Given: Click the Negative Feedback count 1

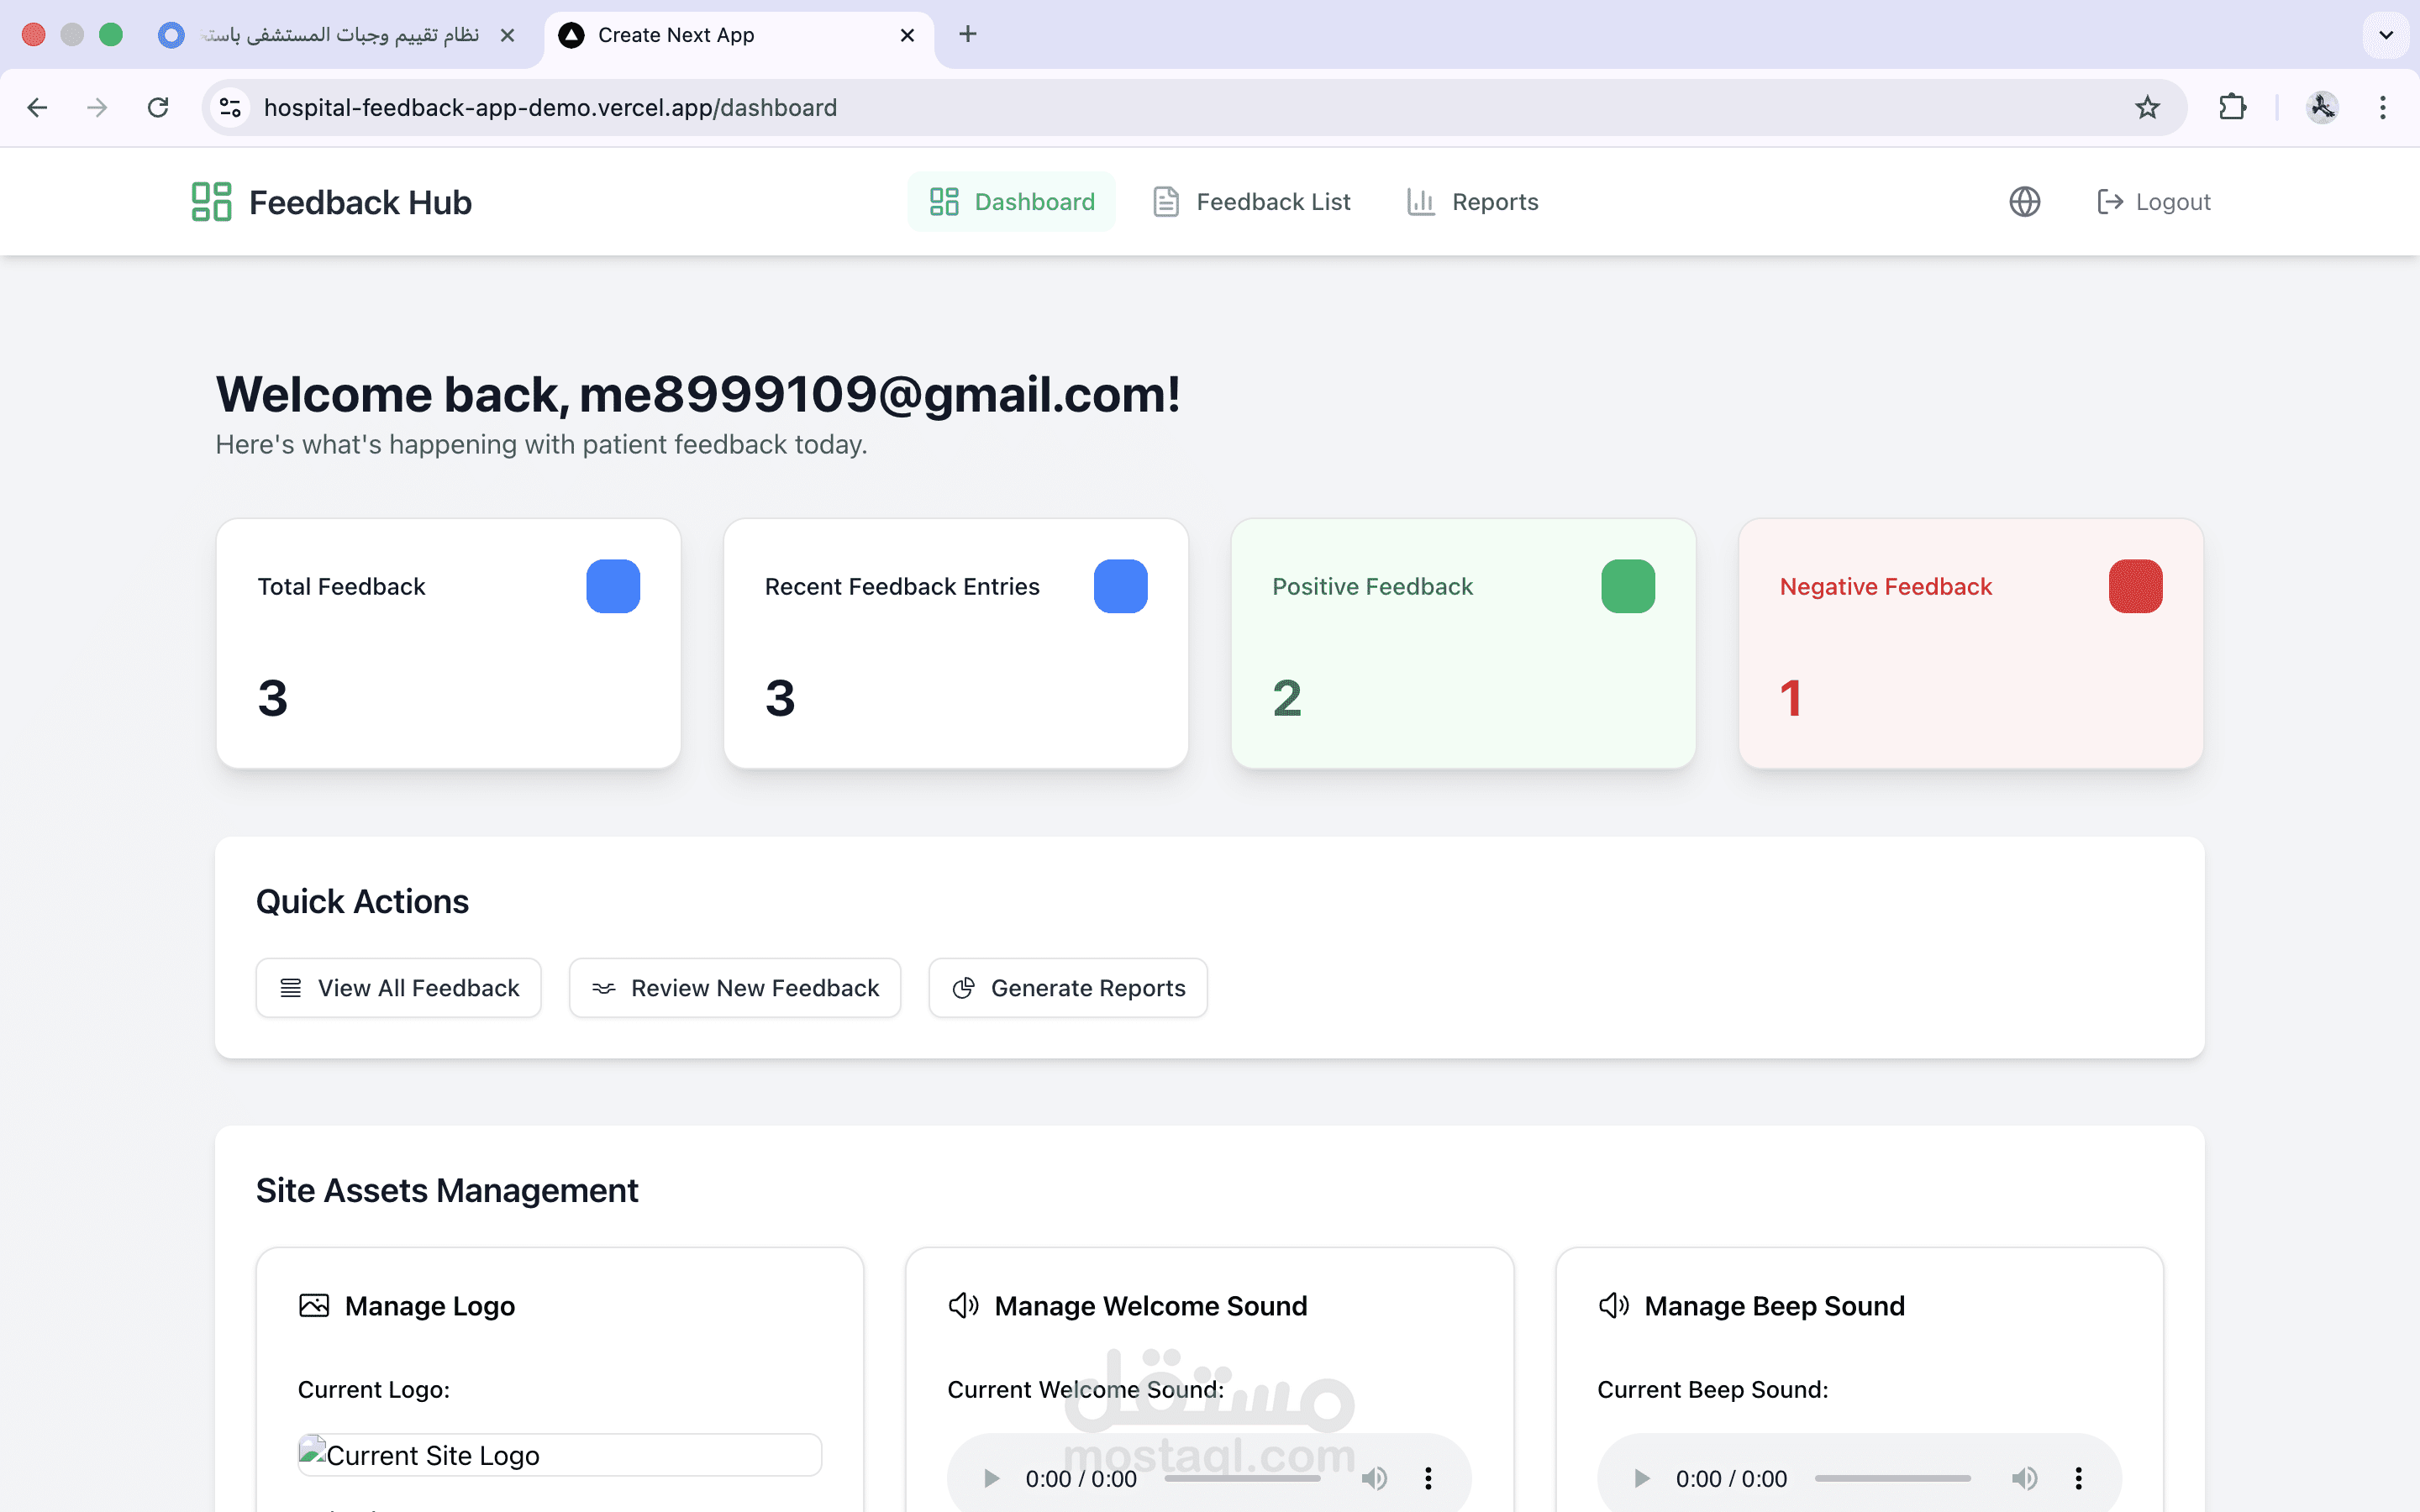Looking at the screenshot, I should click(1791, 697).
